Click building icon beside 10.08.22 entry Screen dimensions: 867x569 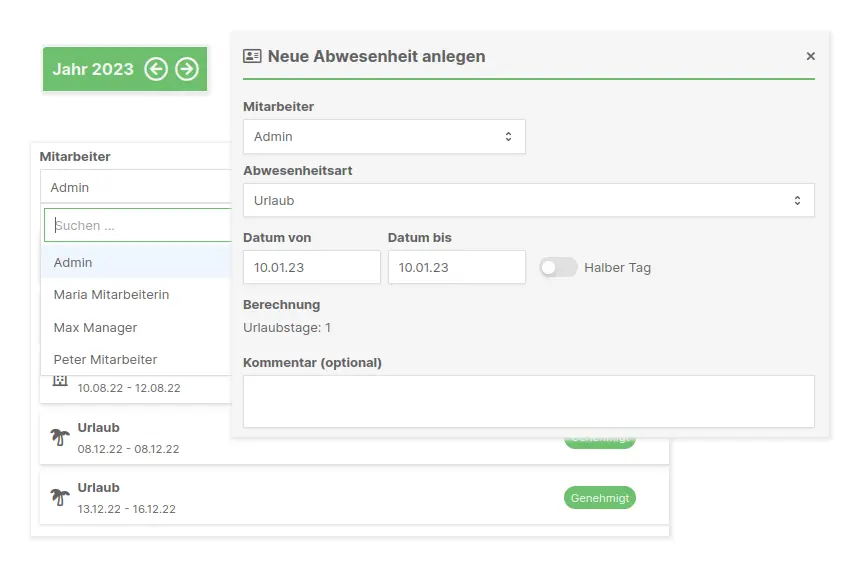60,380
